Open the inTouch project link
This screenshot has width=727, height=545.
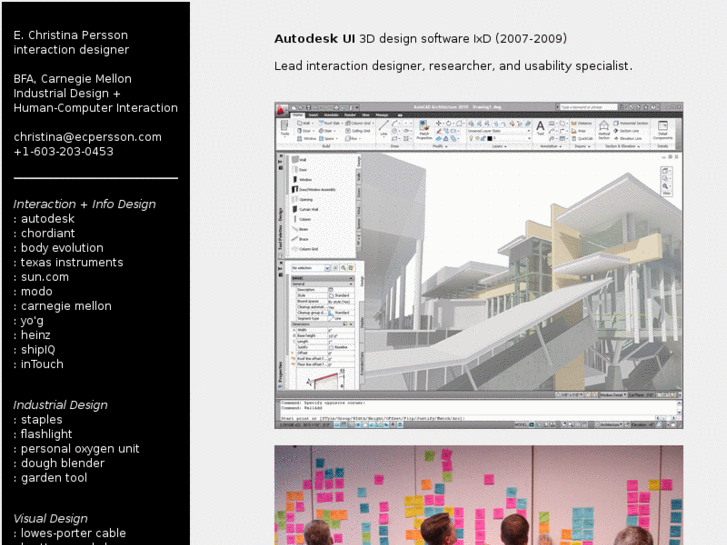pyautogui.click(x=42, y=364)
